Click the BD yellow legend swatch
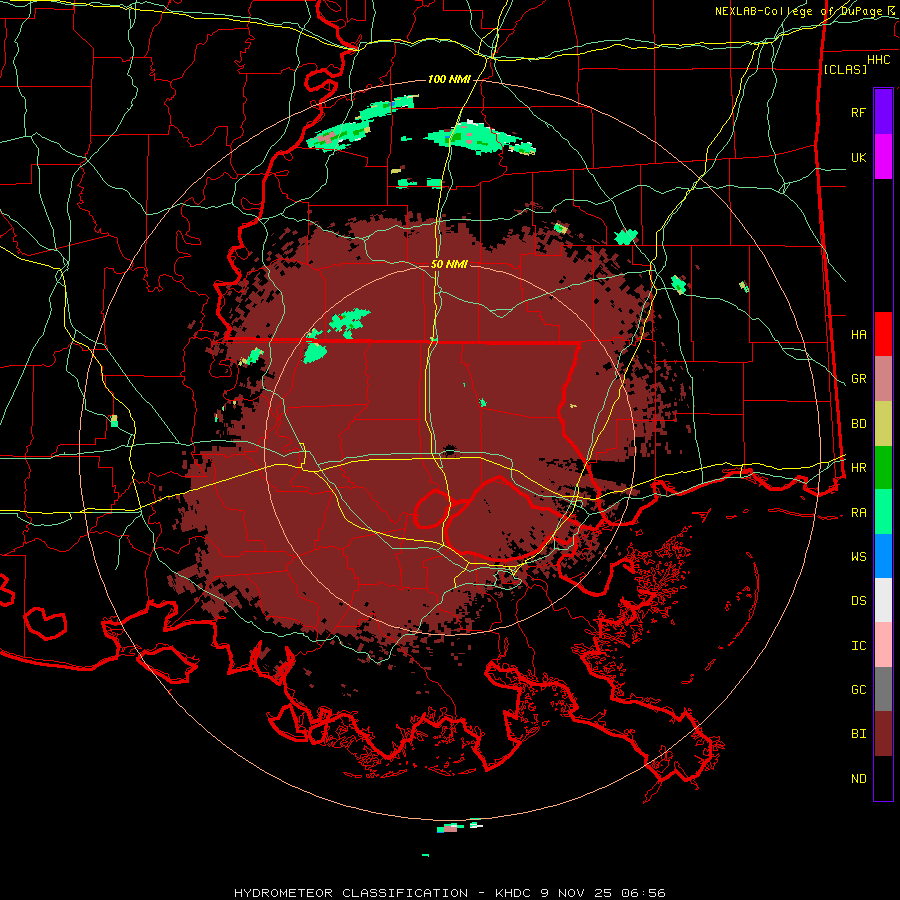Screen dimensions: 900x900 [883, 424]
